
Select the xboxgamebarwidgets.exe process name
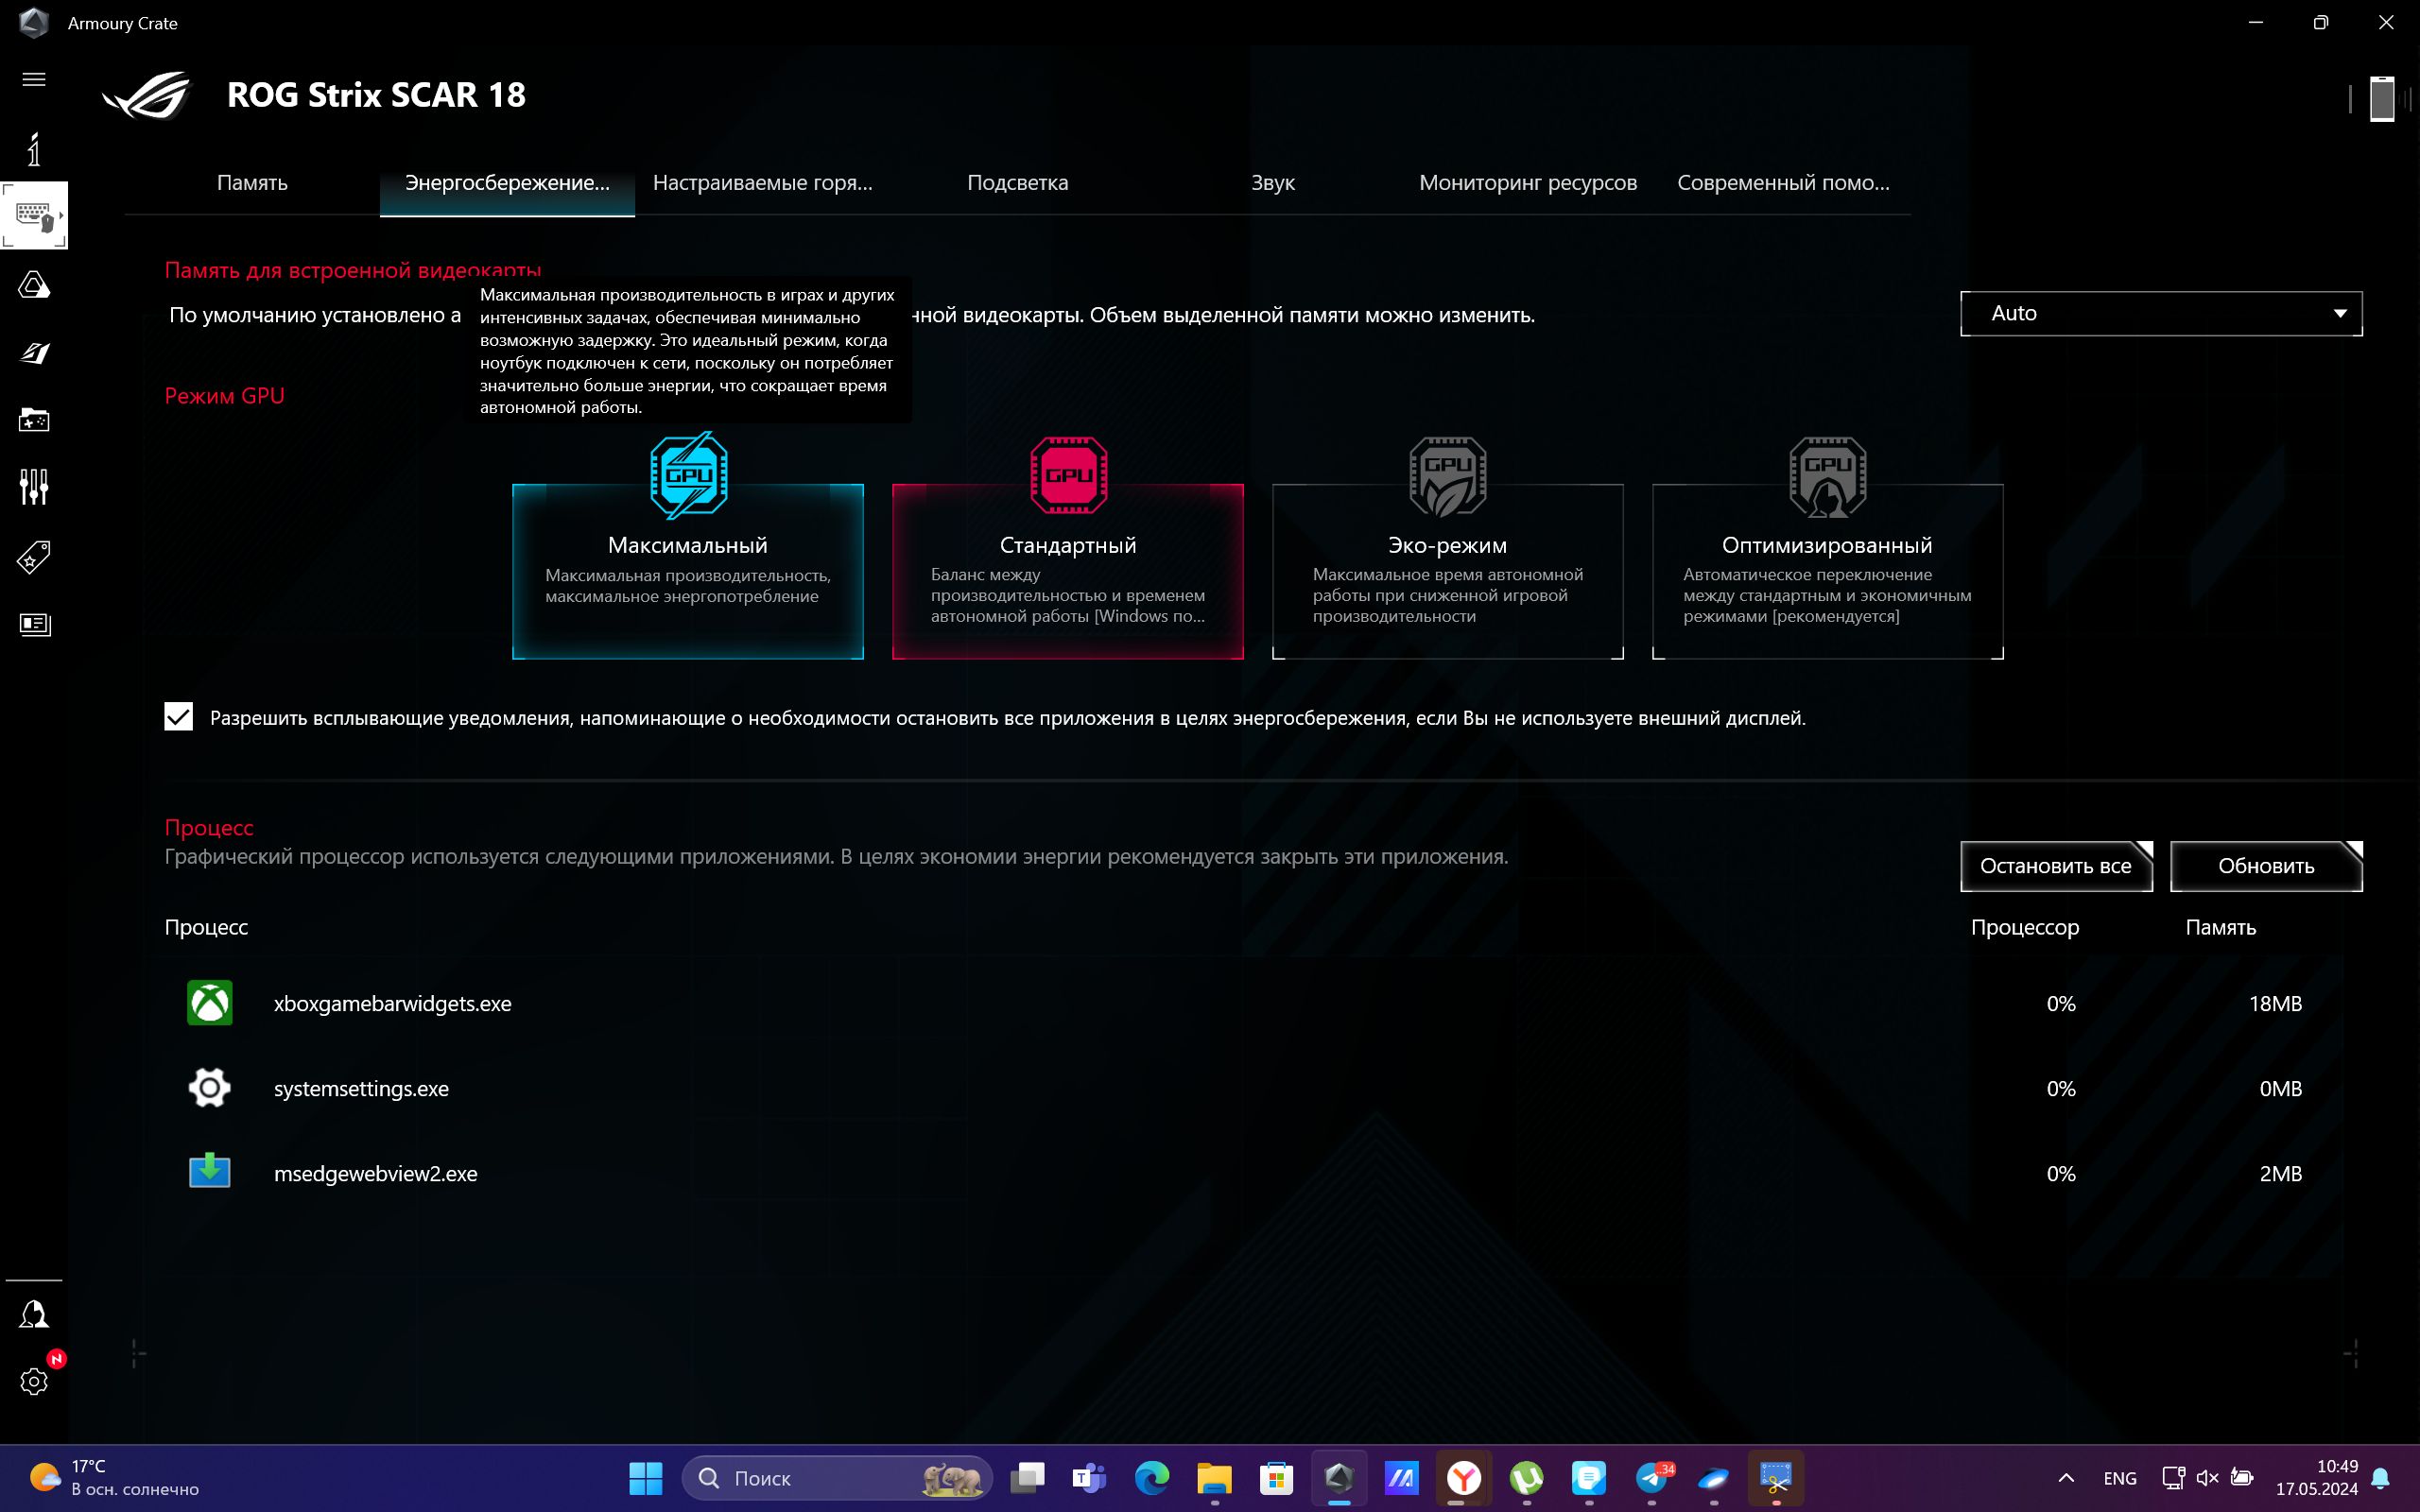tap(393, 1004)
